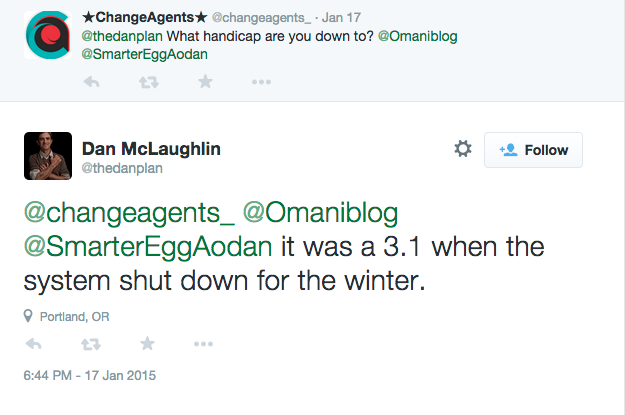The height and width of the screenshot is (415, 625).
Task: Retweet Dan McLaughlin's tweet
Action: 91,344
